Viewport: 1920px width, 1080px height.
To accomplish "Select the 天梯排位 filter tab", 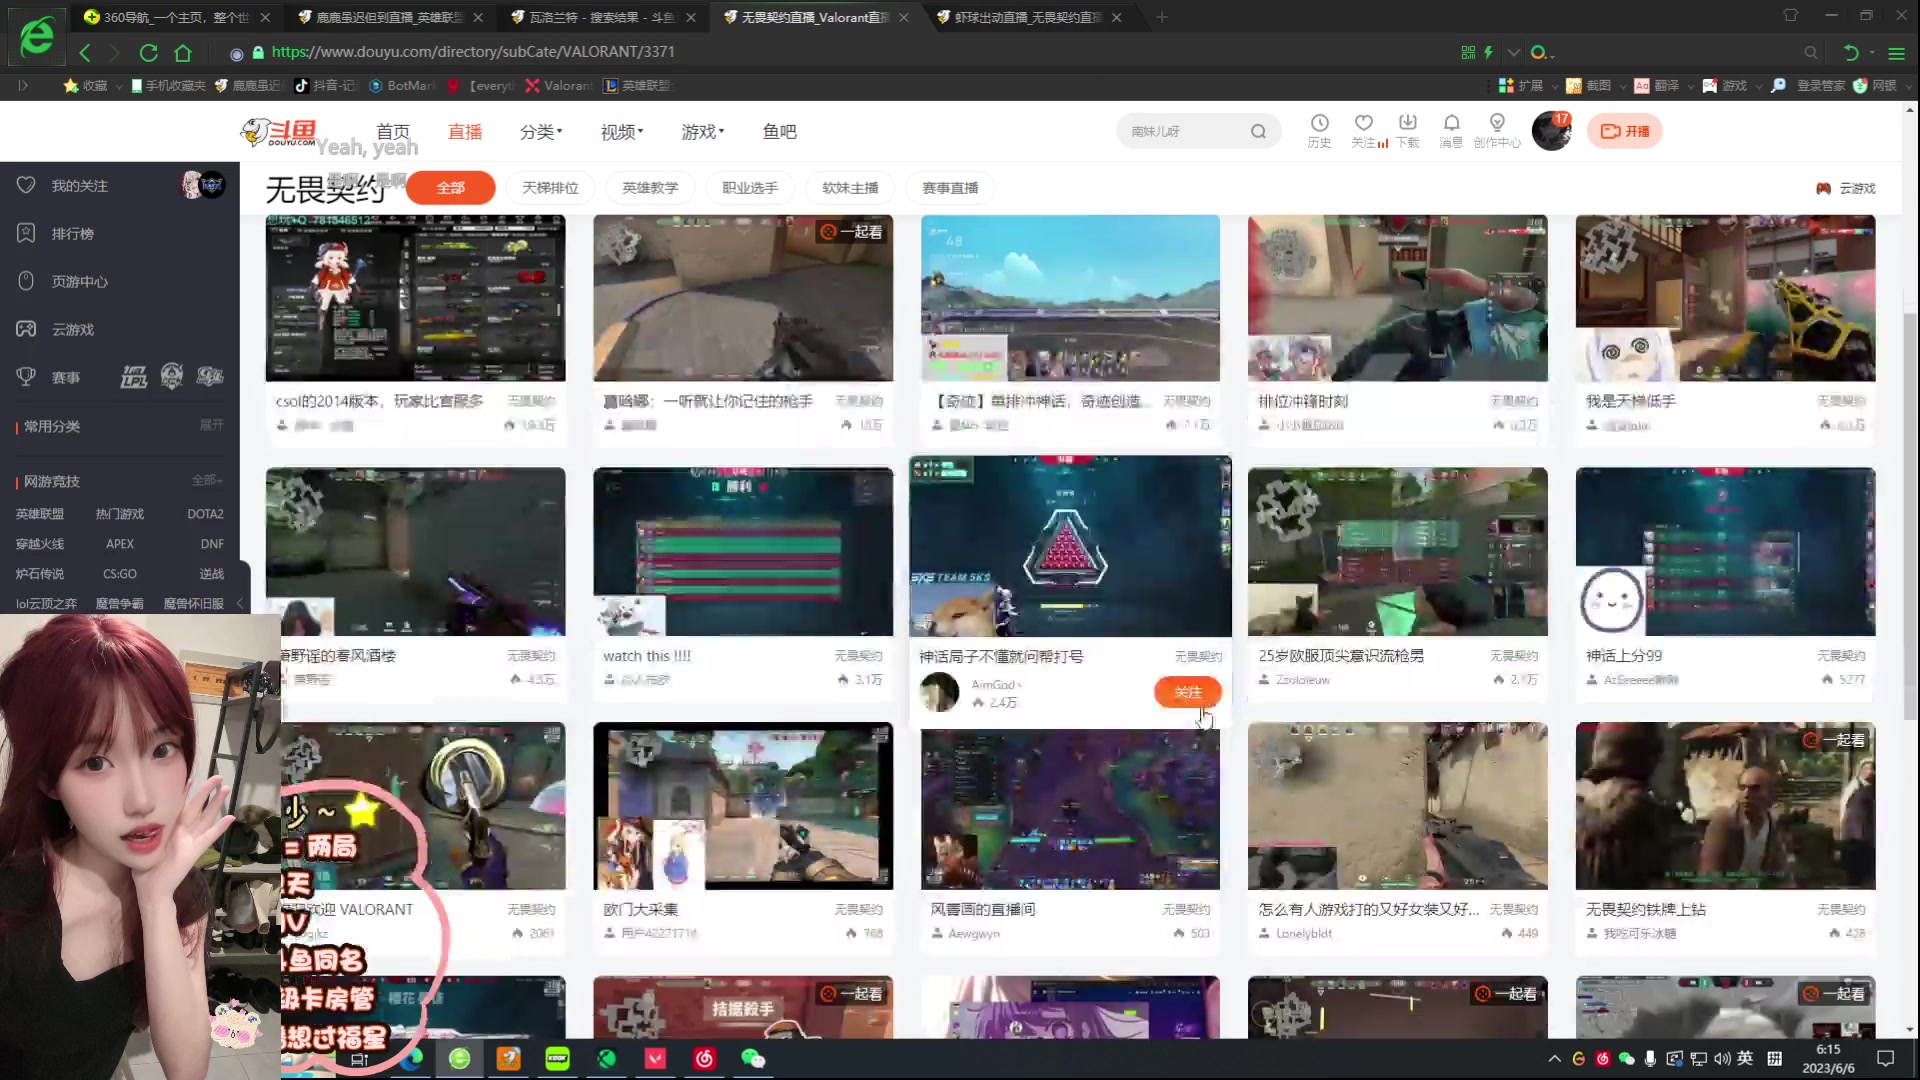I will tap(550, 188).
